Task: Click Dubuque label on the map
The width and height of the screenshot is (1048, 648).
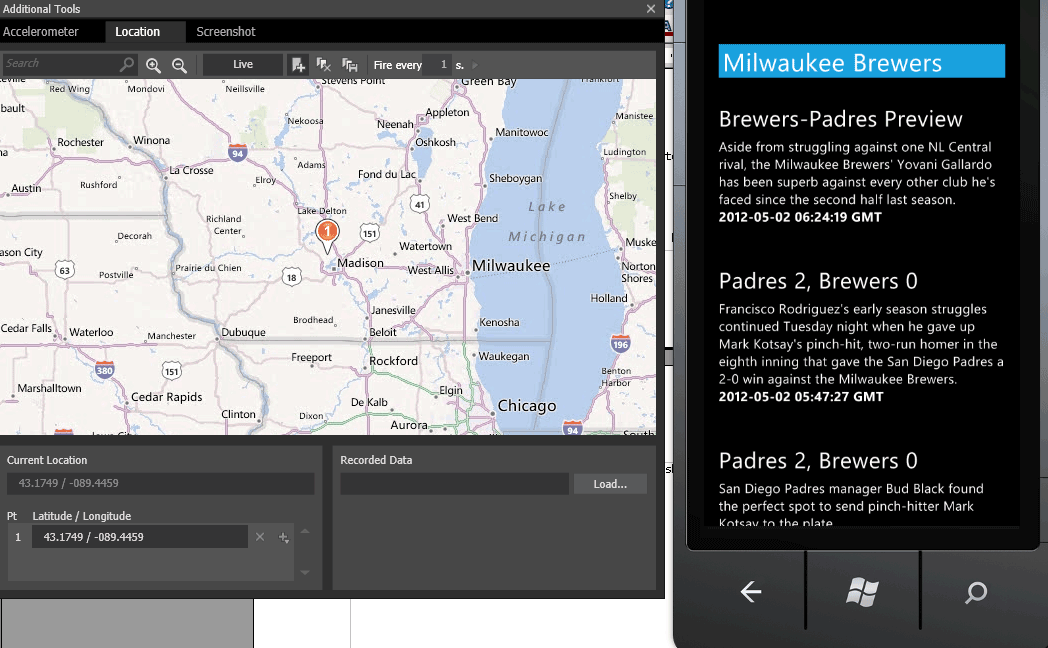Action: click(243, 332)
